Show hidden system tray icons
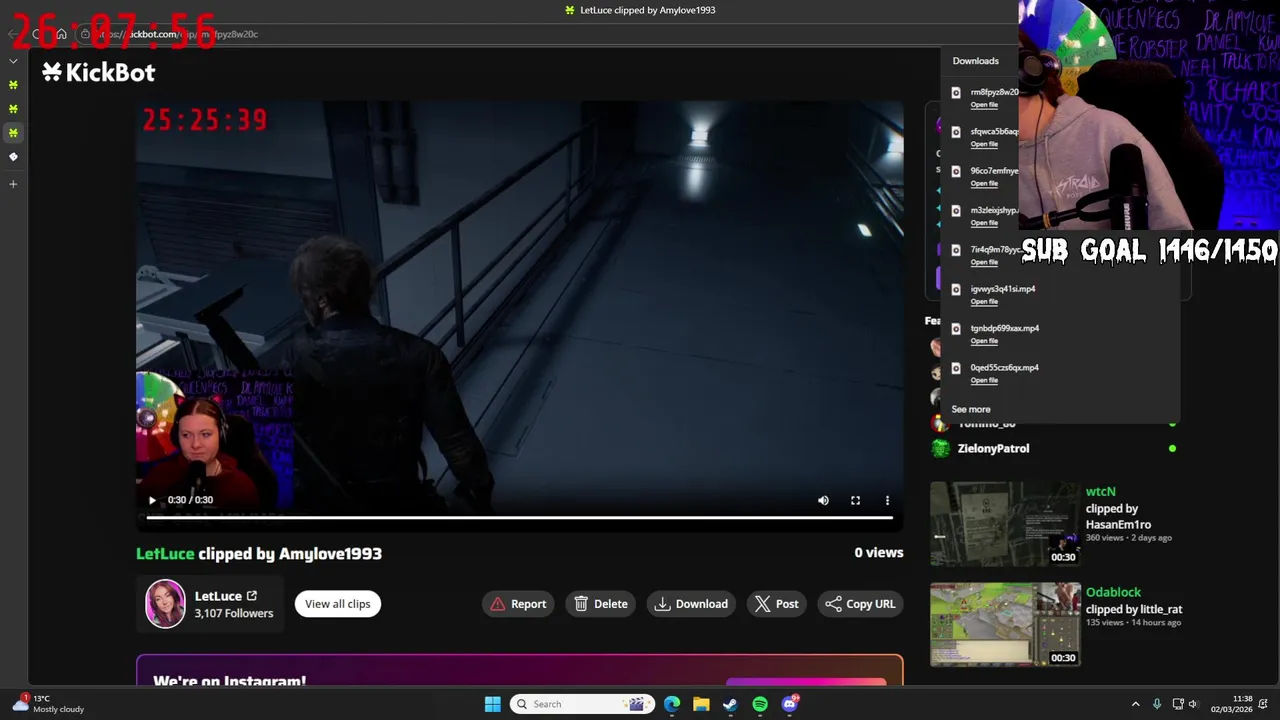This screenshot has width=1280, height=720. point(1135,704)
